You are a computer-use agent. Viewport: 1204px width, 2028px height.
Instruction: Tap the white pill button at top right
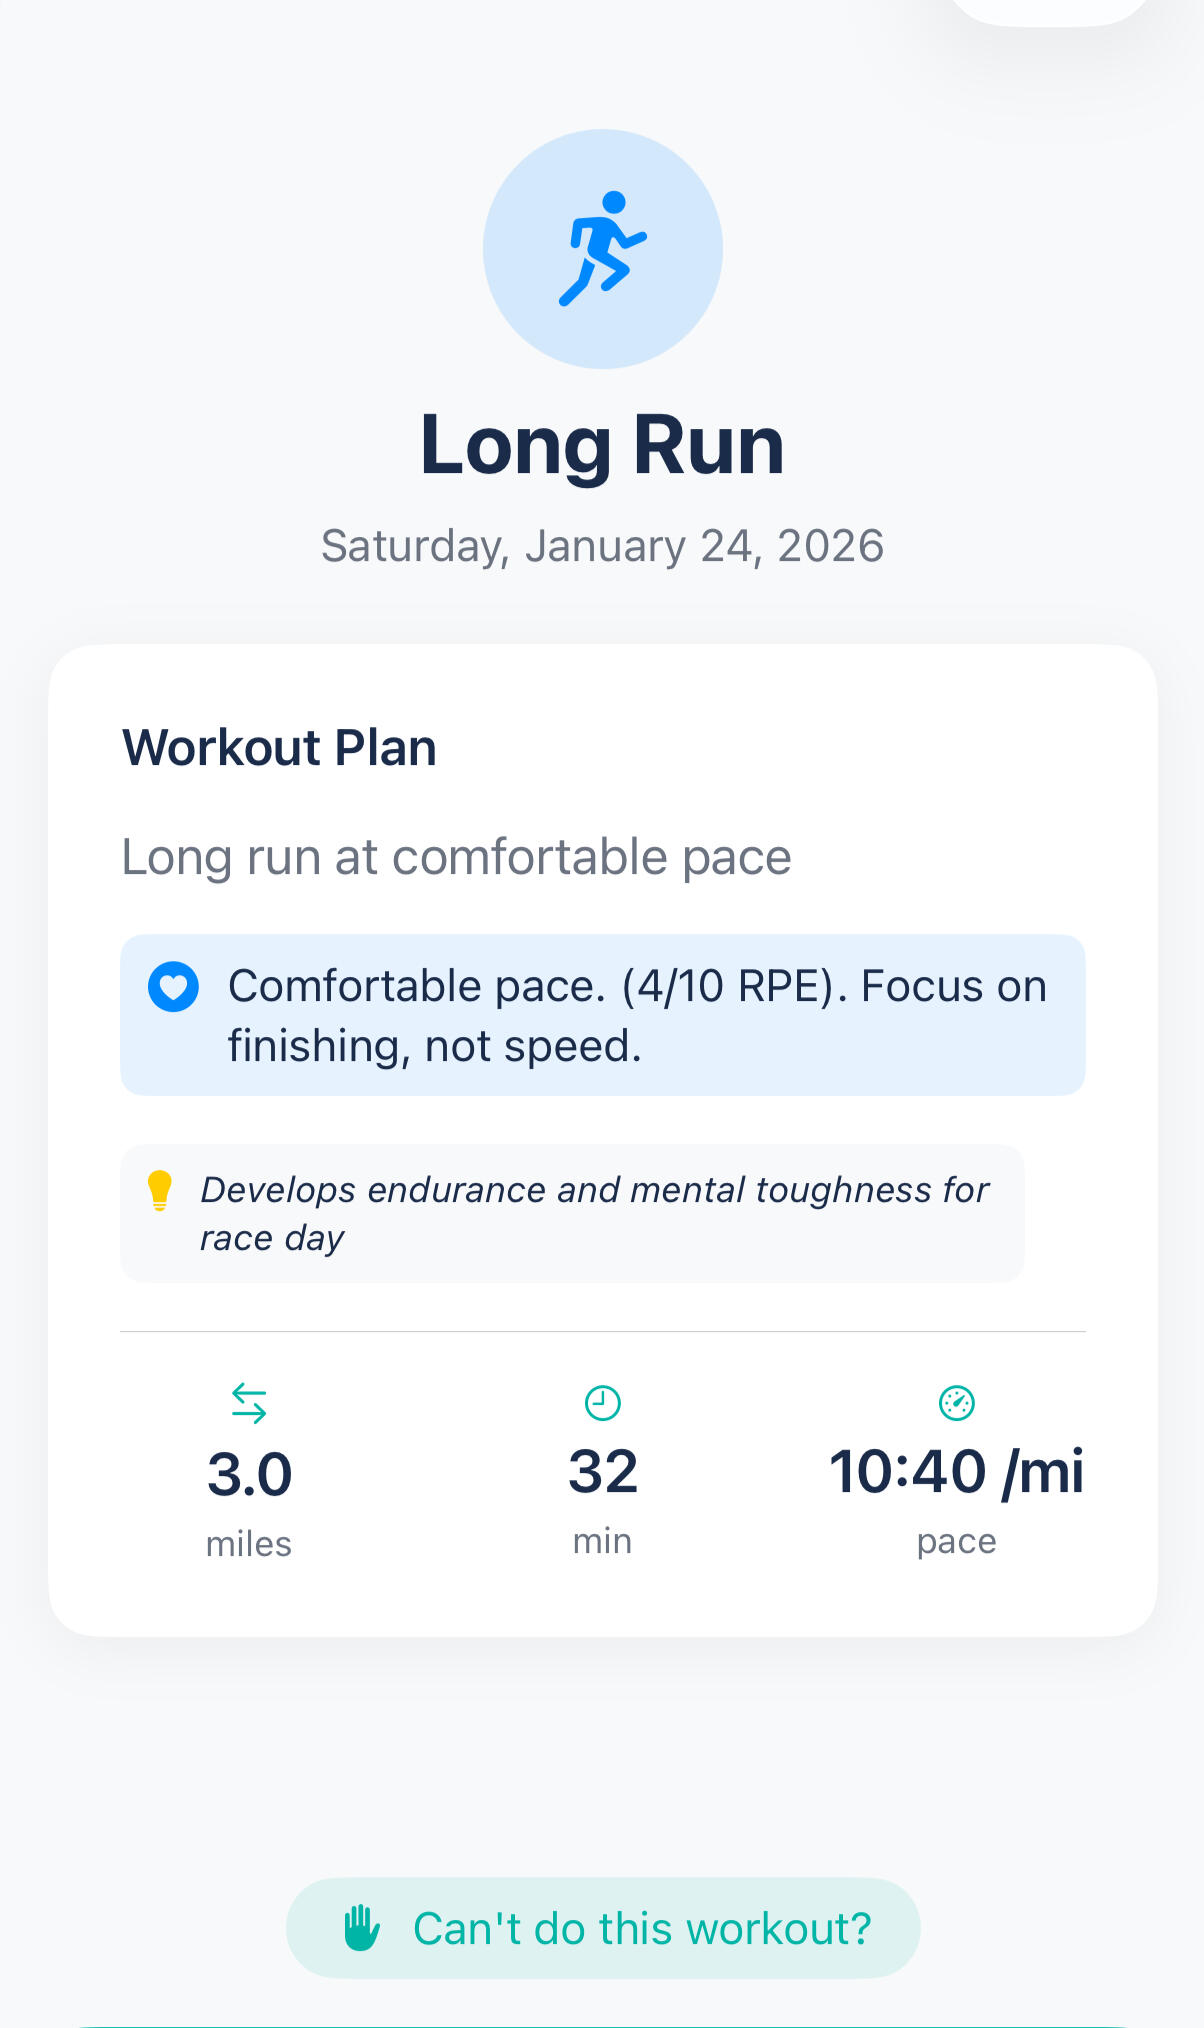pos(1050,10)
